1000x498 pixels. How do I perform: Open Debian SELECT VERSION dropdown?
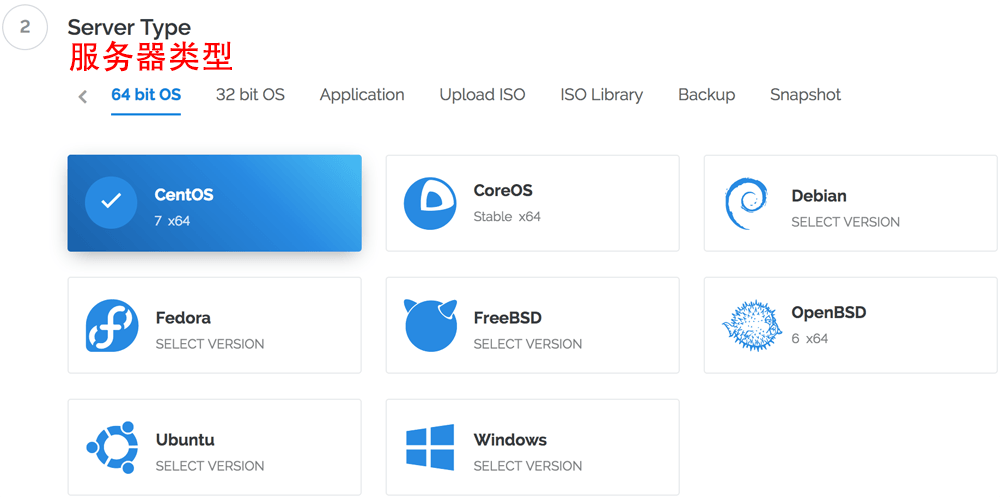pos(845,222)
